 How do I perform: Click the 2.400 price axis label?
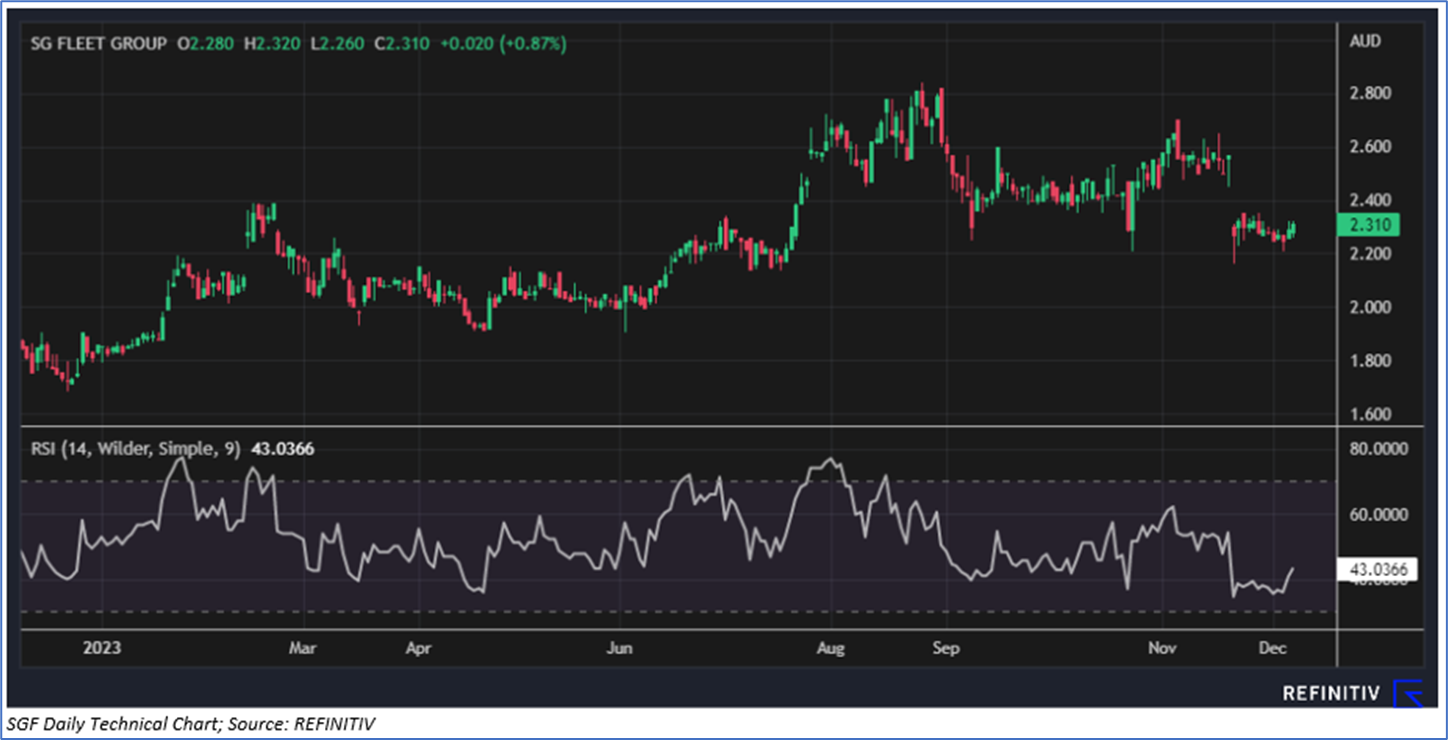tap(1369, 201)
